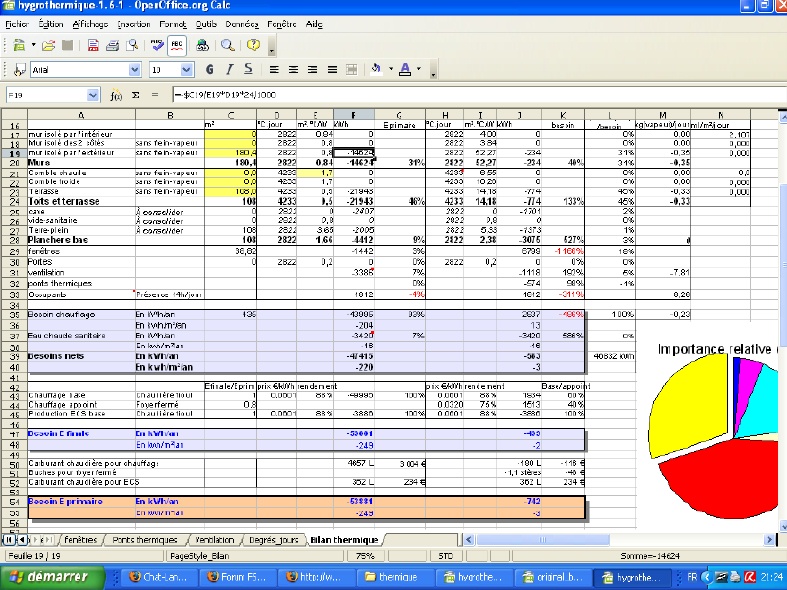The image size is (787, 590).
Task: Open Page Preview icon
Action: coord(132,46)
